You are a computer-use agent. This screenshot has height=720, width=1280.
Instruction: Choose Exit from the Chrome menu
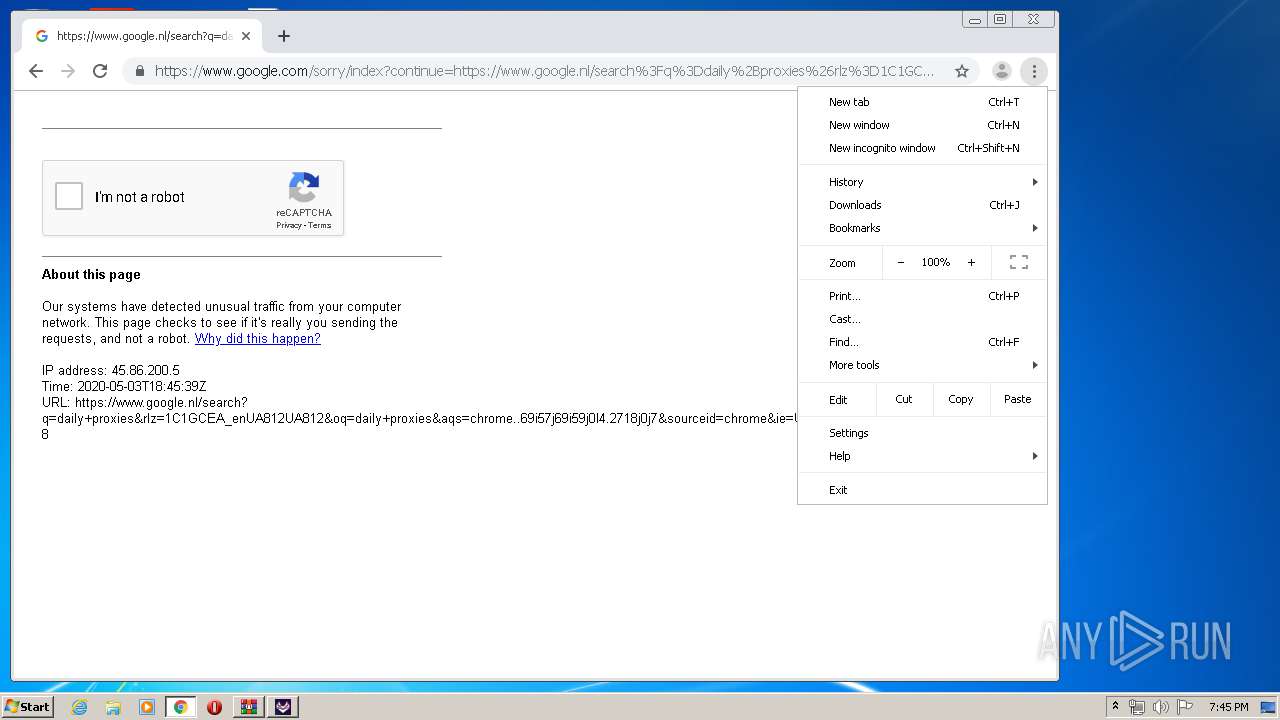click(x=922, y=490)
